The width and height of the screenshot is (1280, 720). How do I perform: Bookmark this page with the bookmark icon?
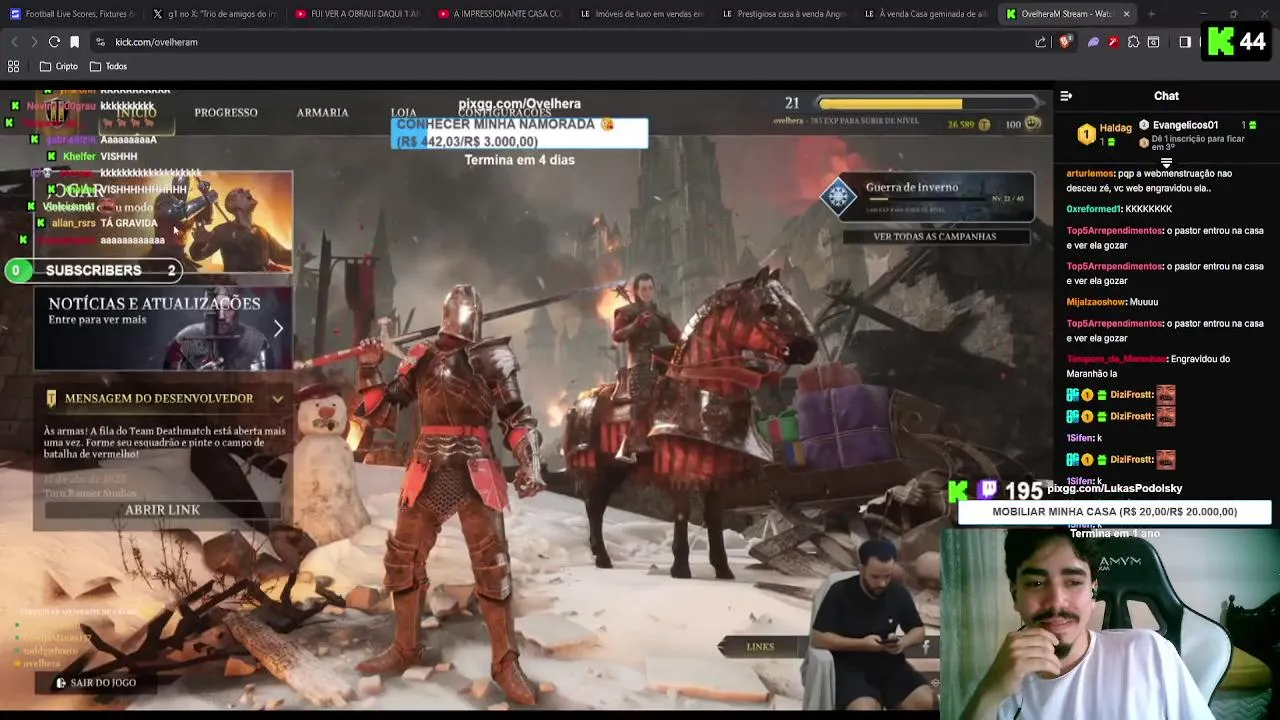(x=74, y=42)
